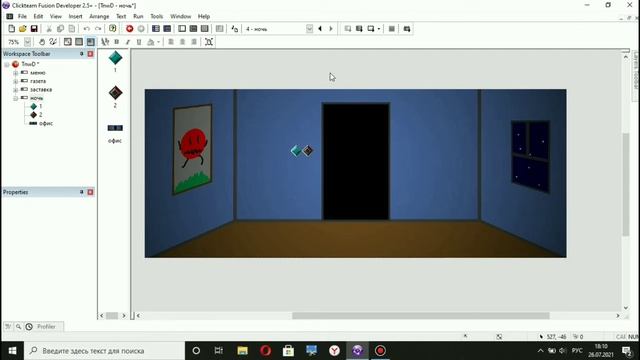Stop the application with the grey circle icon
Screen dimensions: 640x360
click(141, 29)
